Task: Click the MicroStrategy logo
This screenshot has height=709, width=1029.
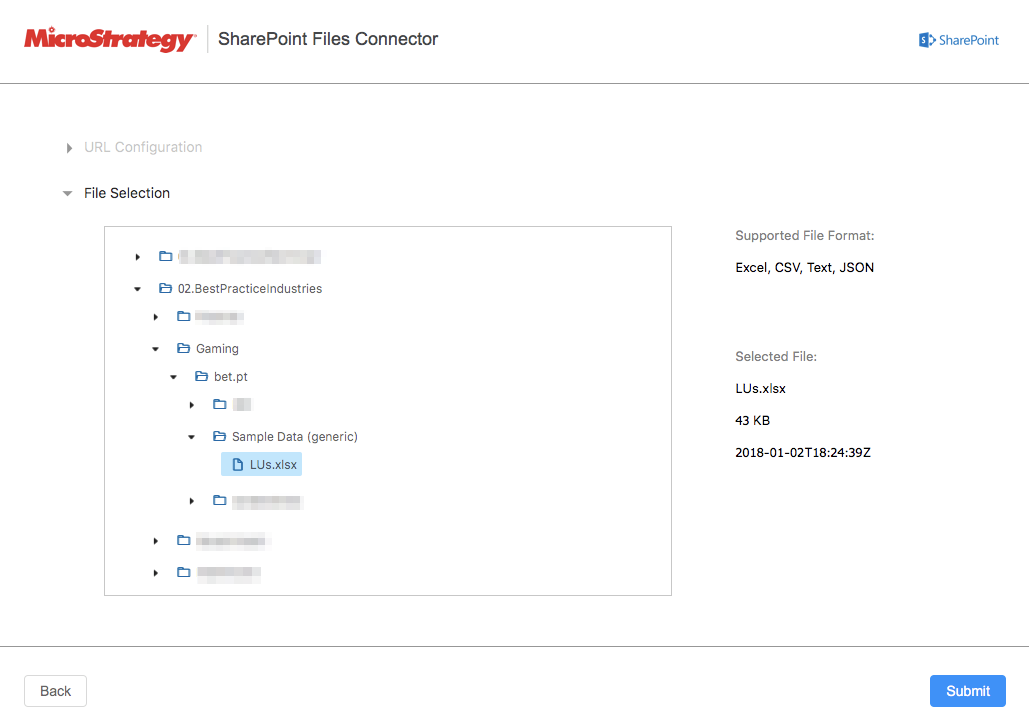Action: click(x=110, y=39)
